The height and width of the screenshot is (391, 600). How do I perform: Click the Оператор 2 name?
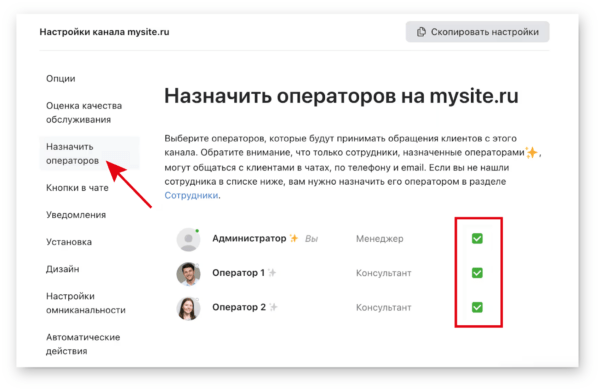click(239, 307)
